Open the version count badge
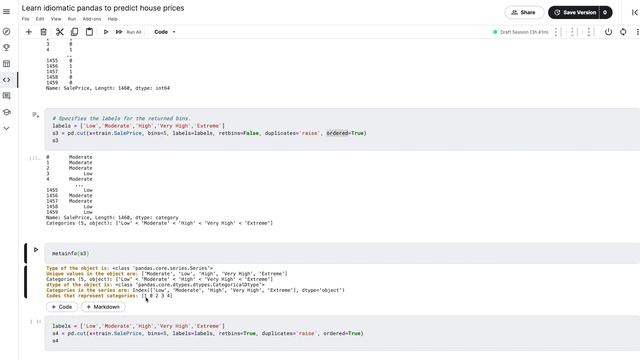 (605, 12)
